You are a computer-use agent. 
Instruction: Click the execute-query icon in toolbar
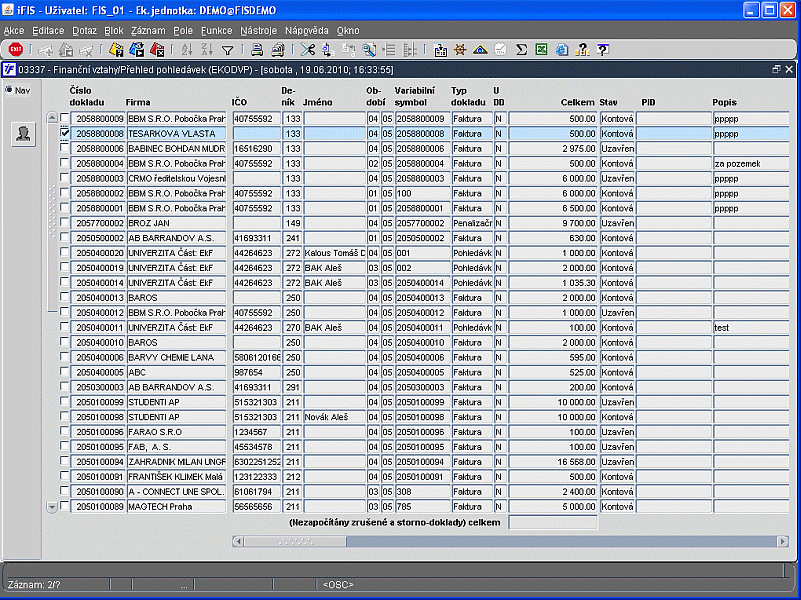click(136, 50)
